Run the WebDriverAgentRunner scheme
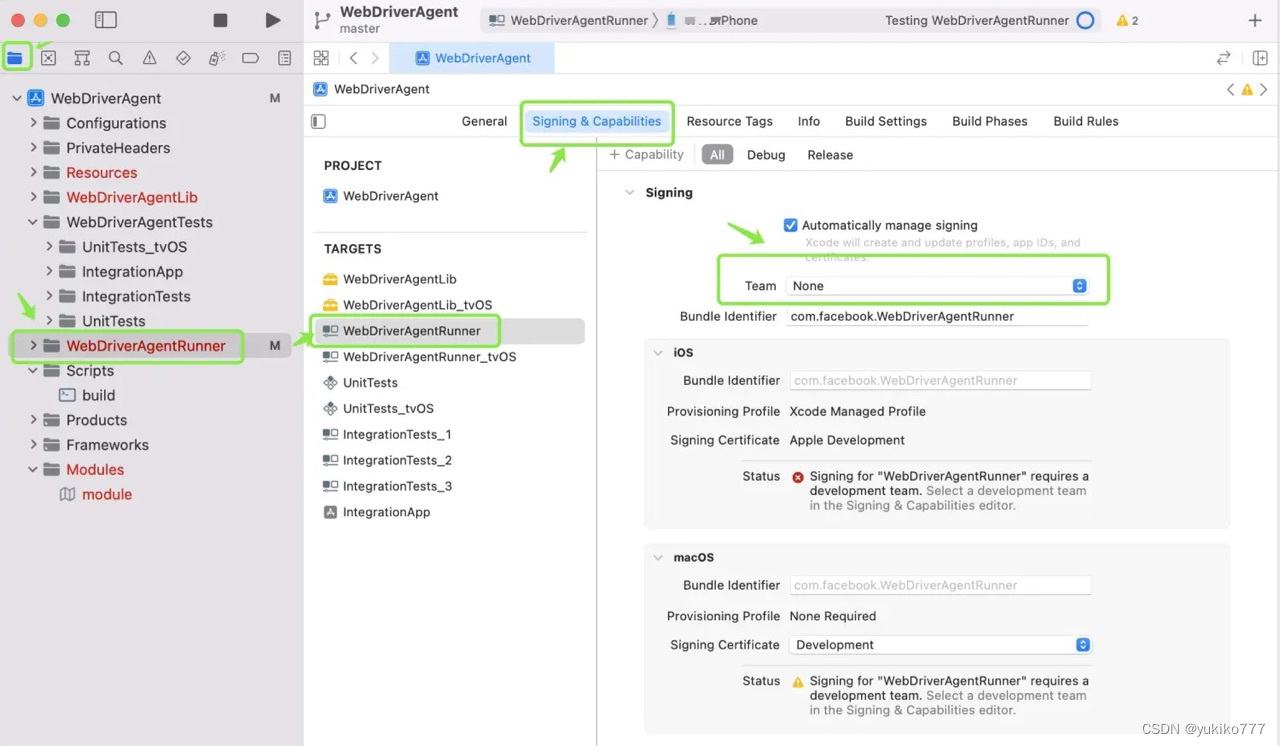The width and height of the screenshot is (1280, 746). 272,20
